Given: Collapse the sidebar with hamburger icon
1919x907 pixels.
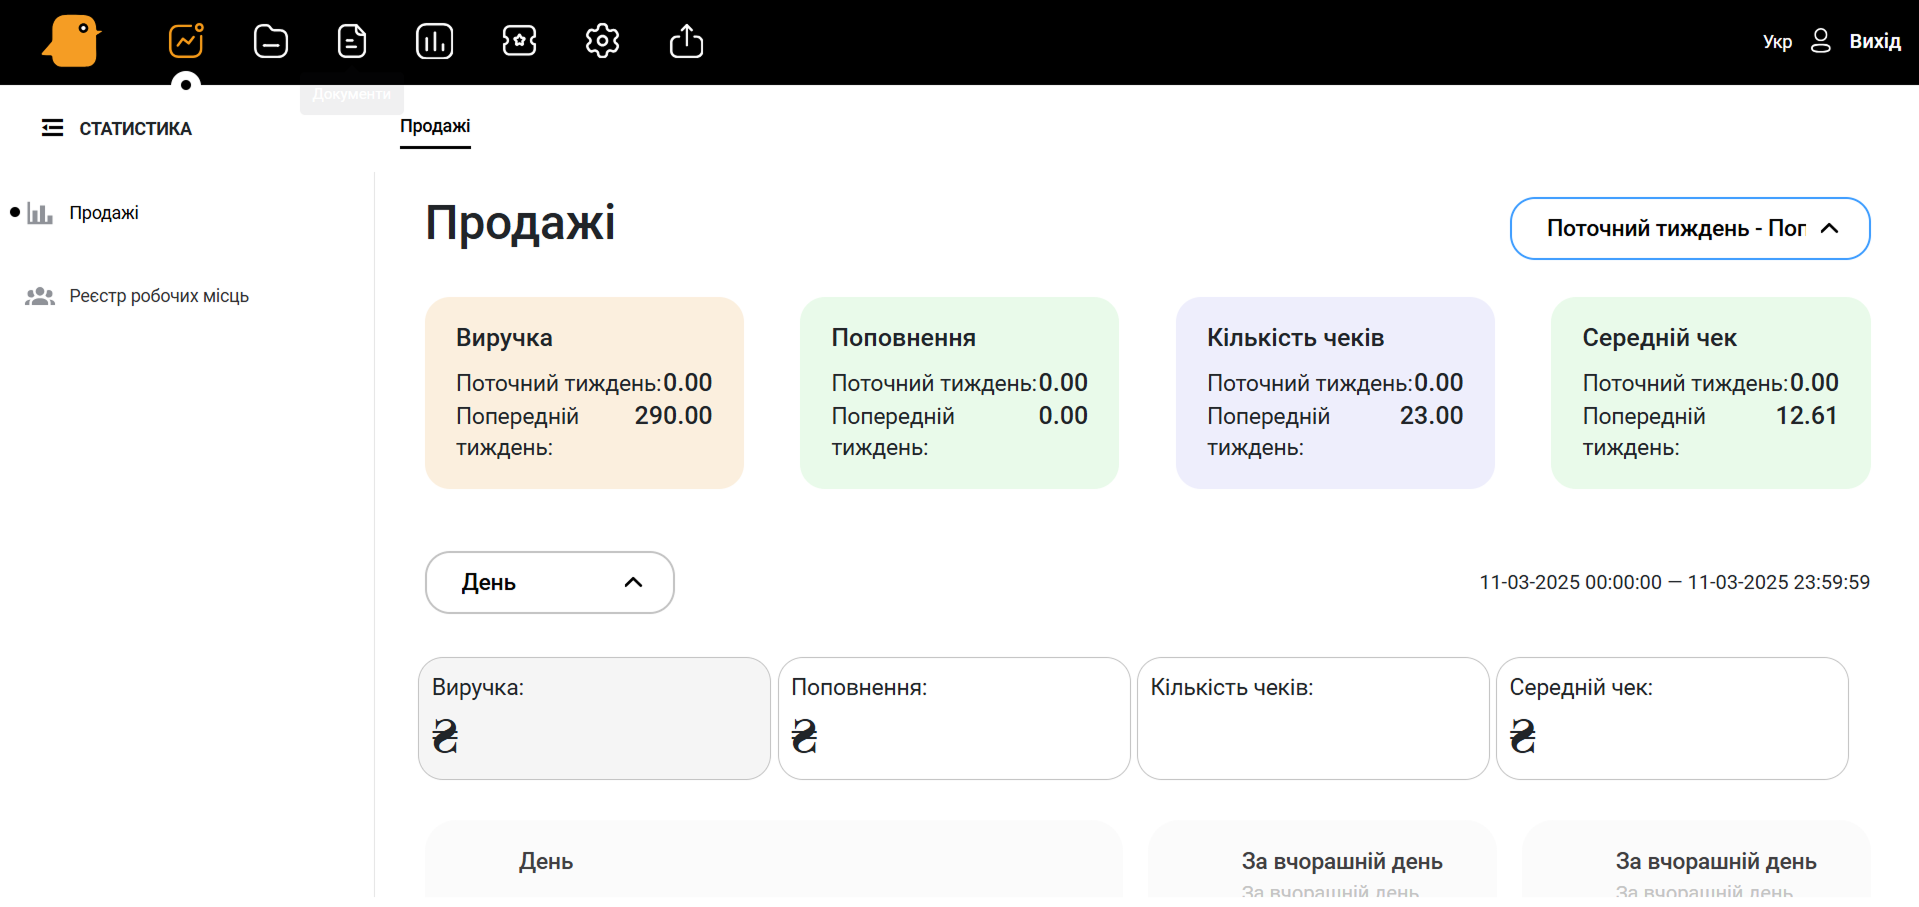Looking at the screenshot, I should [x=52, y=128].
